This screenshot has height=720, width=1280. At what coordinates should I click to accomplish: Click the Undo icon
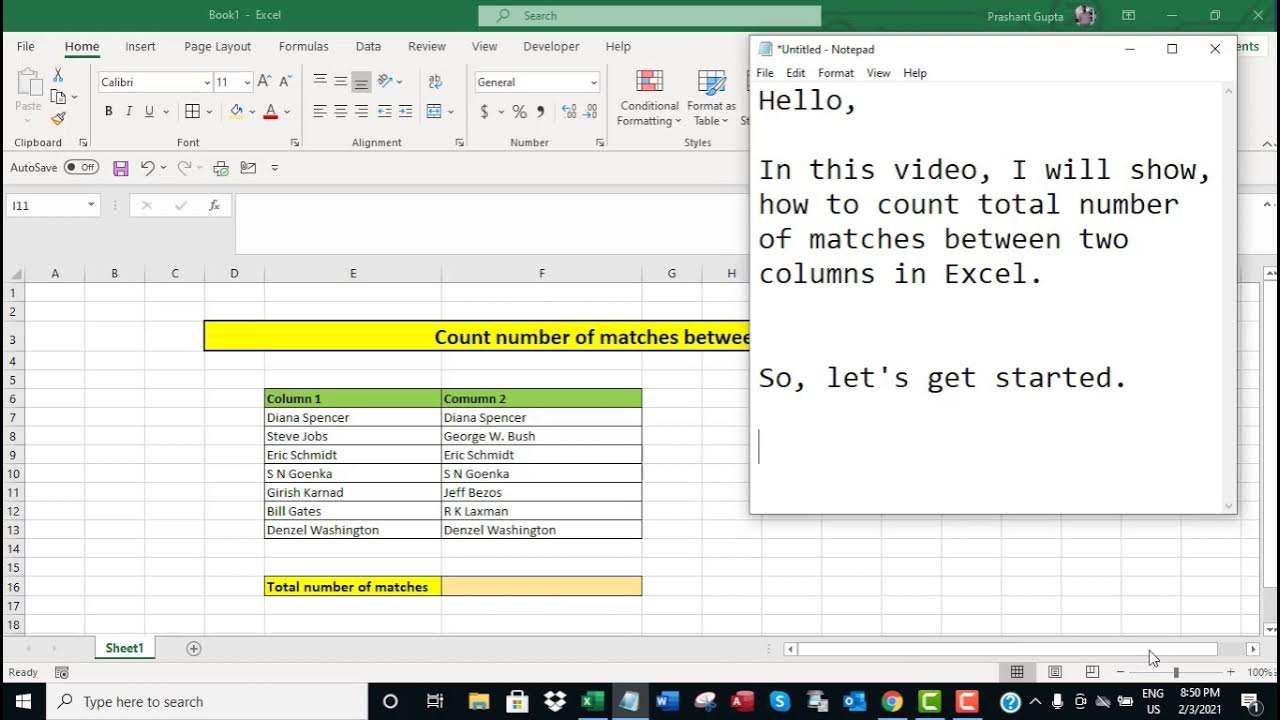click(148, 168)
